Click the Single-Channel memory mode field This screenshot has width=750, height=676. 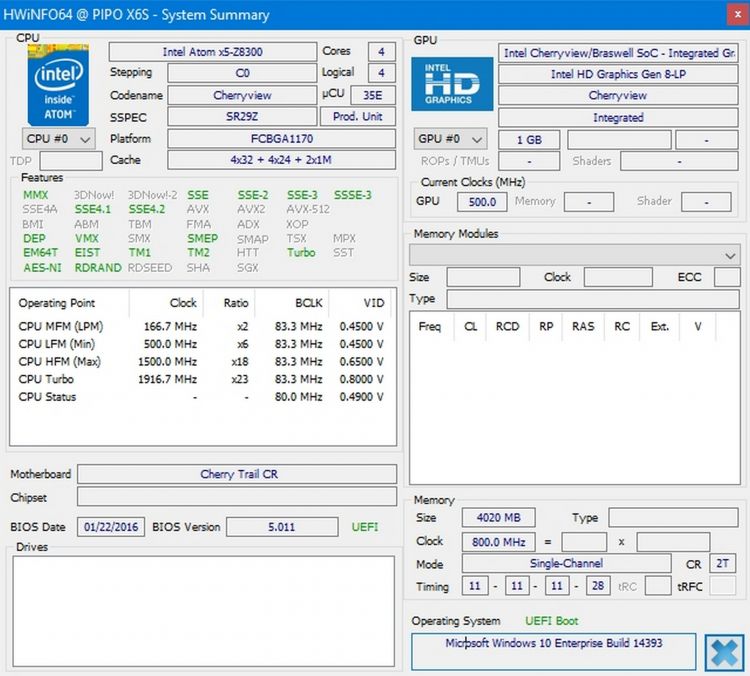(567, 564)
